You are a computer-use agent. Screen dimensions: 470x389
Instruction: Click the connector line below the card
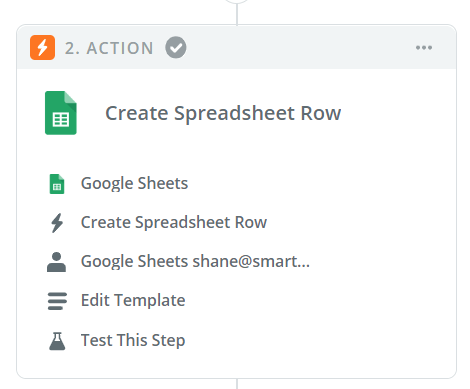pyautogui.click(x=237, y=384)
